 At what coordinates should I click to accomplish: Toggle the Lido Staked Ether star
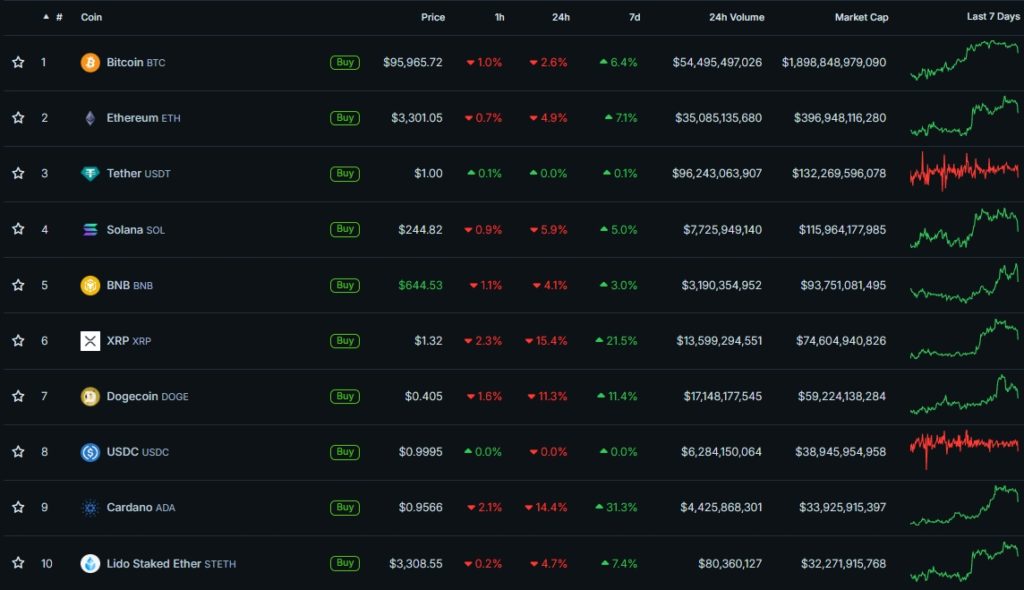tap(18, 563)
